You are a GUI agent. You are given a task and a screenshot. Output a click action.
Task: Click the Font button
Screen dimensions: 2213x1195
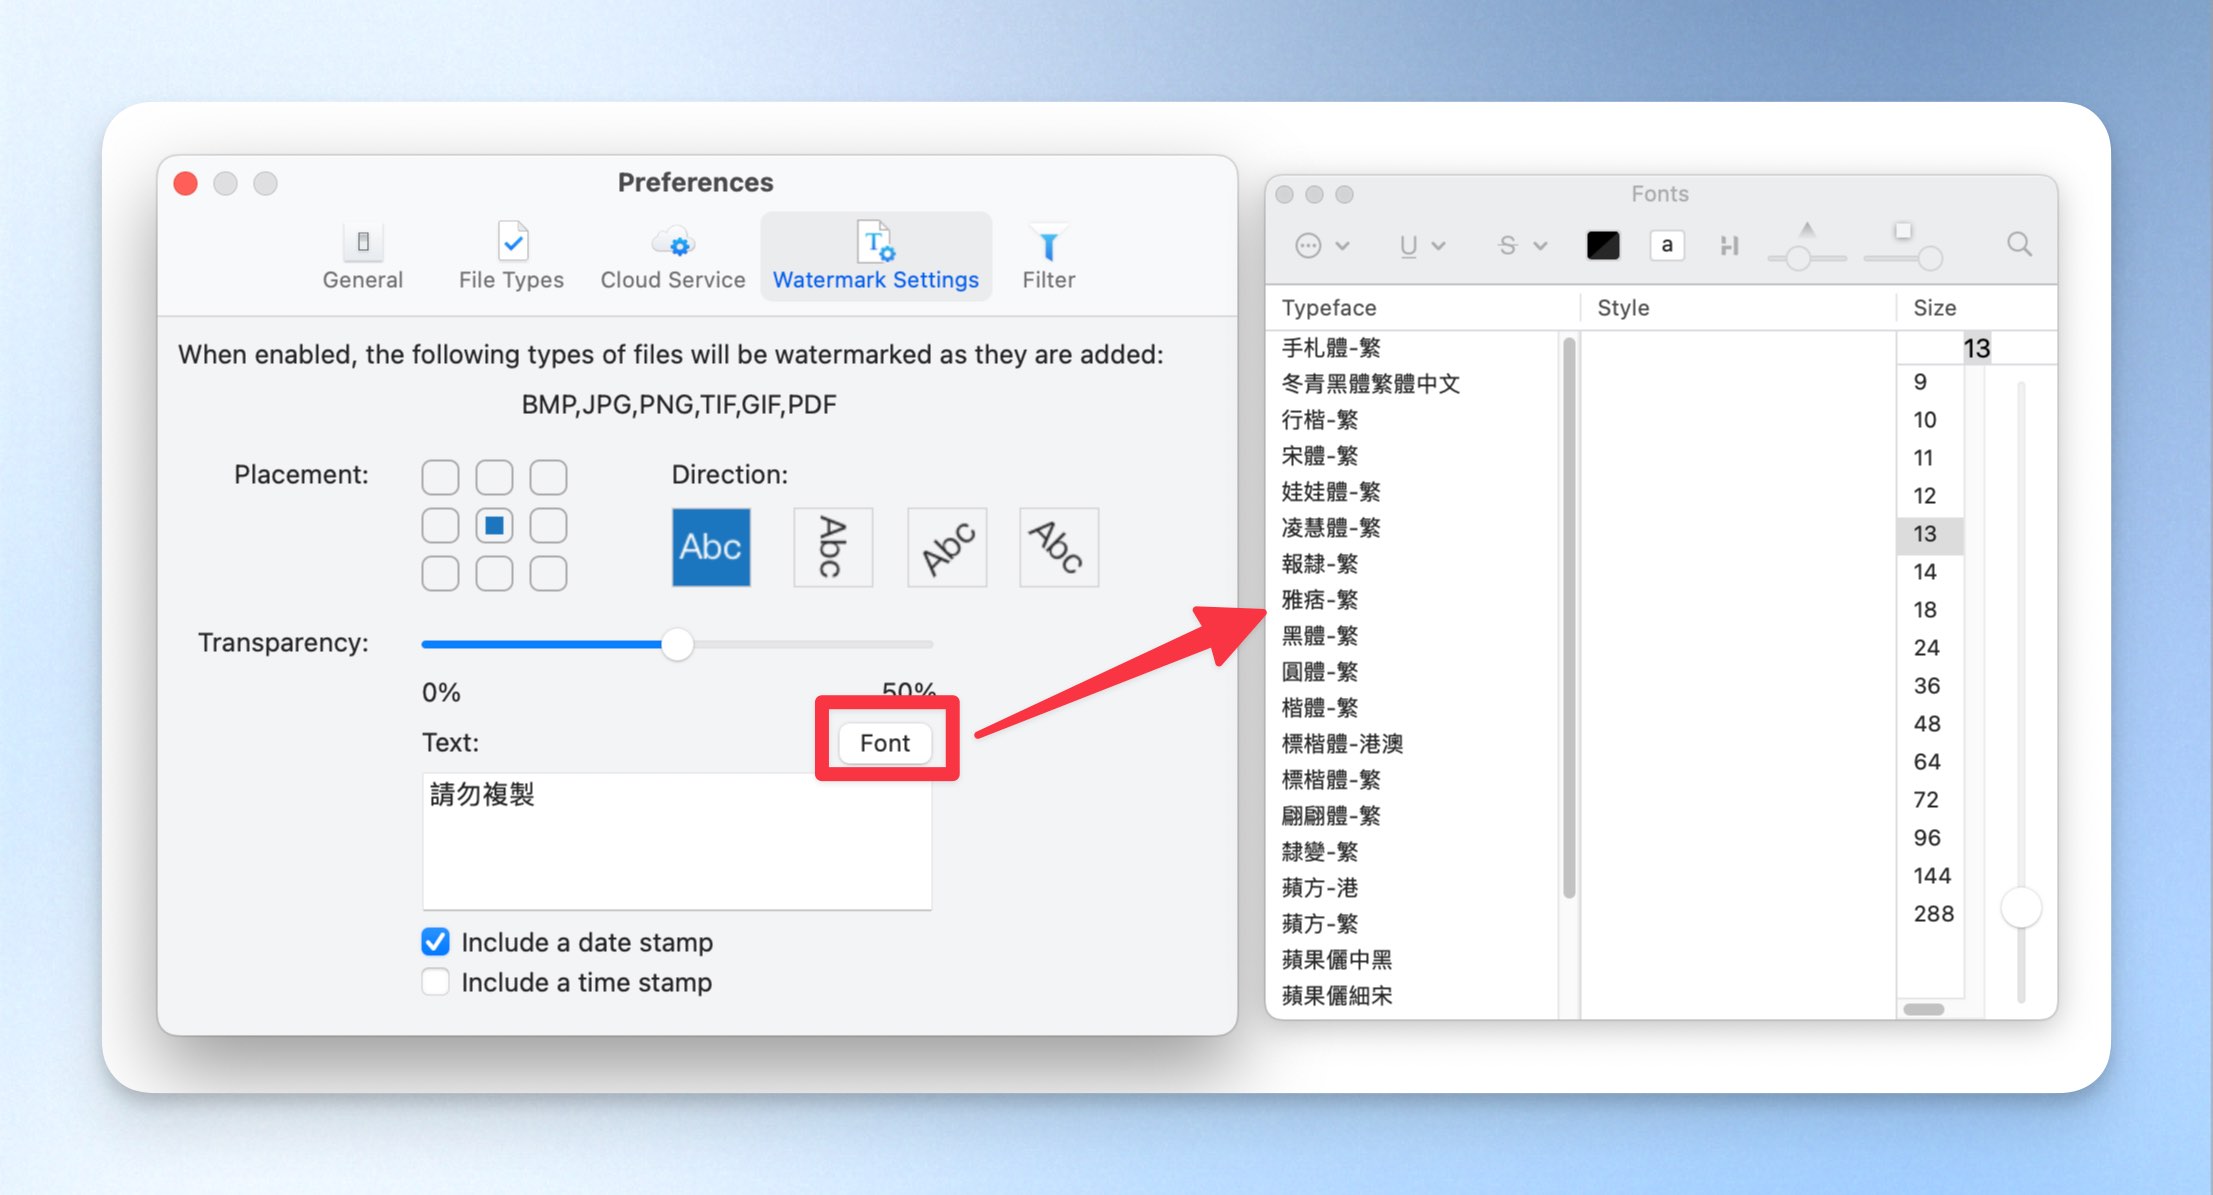click(x=885, y=743)
